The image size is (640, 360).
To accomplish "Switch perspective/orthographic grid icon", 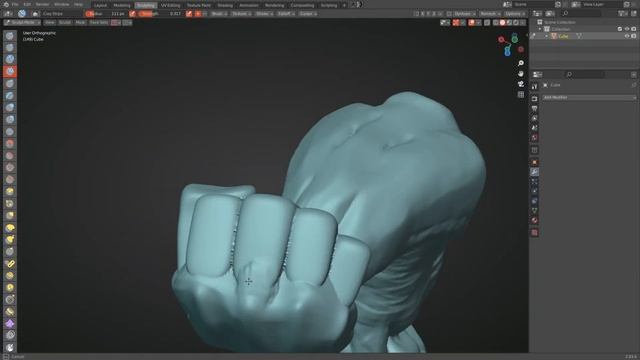I will pyautogui.click(x=521, y=95).
